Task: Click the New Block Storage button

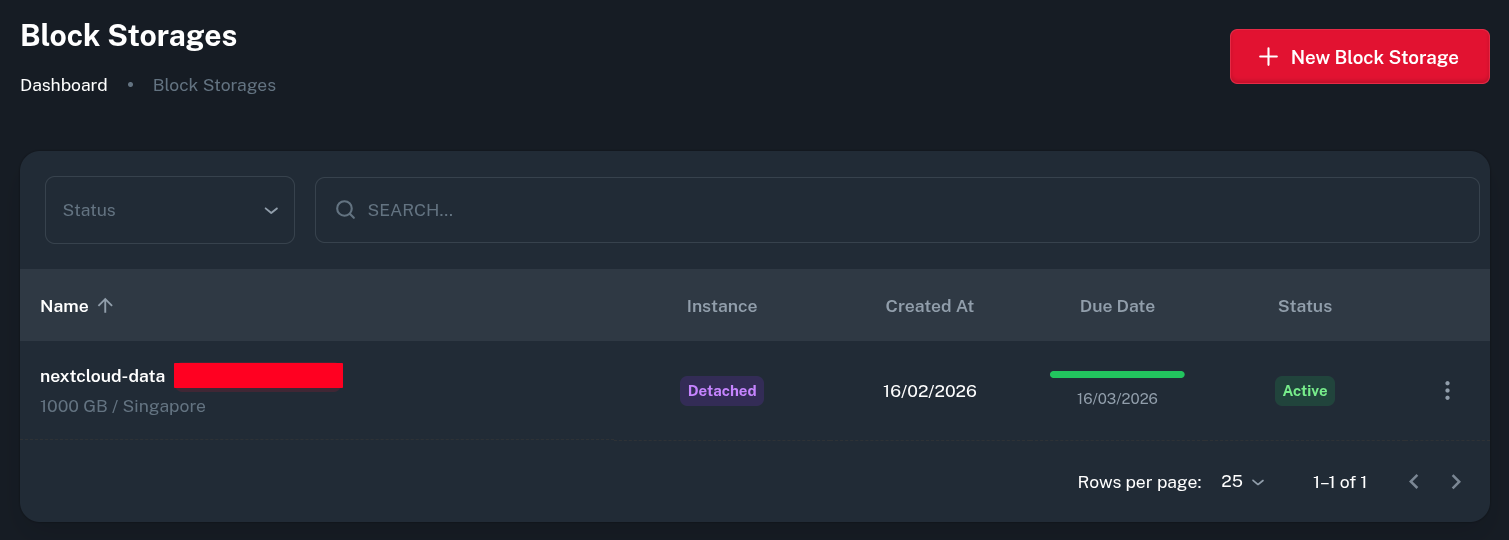Action: (x=1359, y=57)
